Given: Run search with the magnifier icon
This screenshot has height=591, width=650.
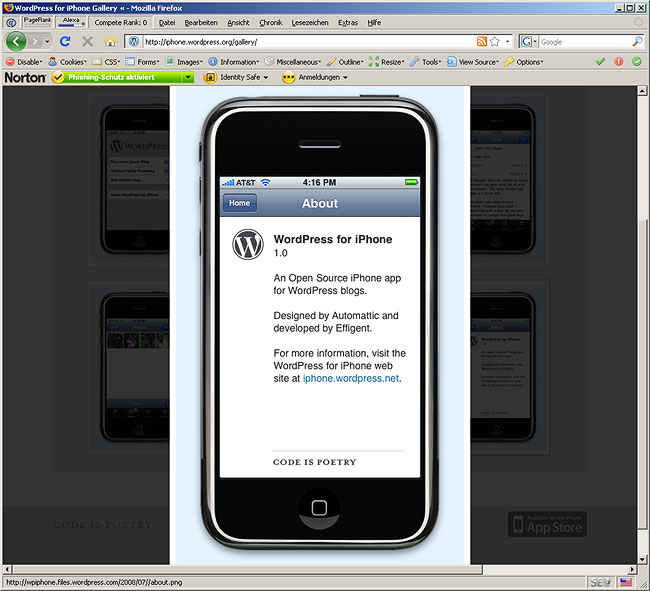Looking at the screenshot, I should (637, 41).
